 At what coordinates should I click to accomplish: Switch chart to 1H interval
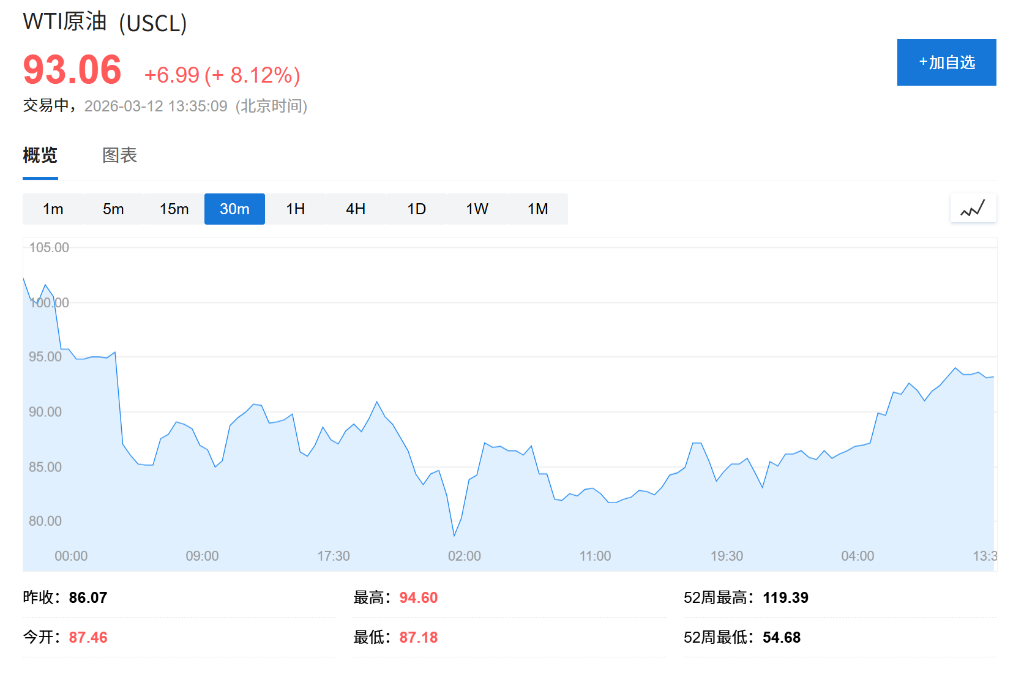[x=295, y=209]
